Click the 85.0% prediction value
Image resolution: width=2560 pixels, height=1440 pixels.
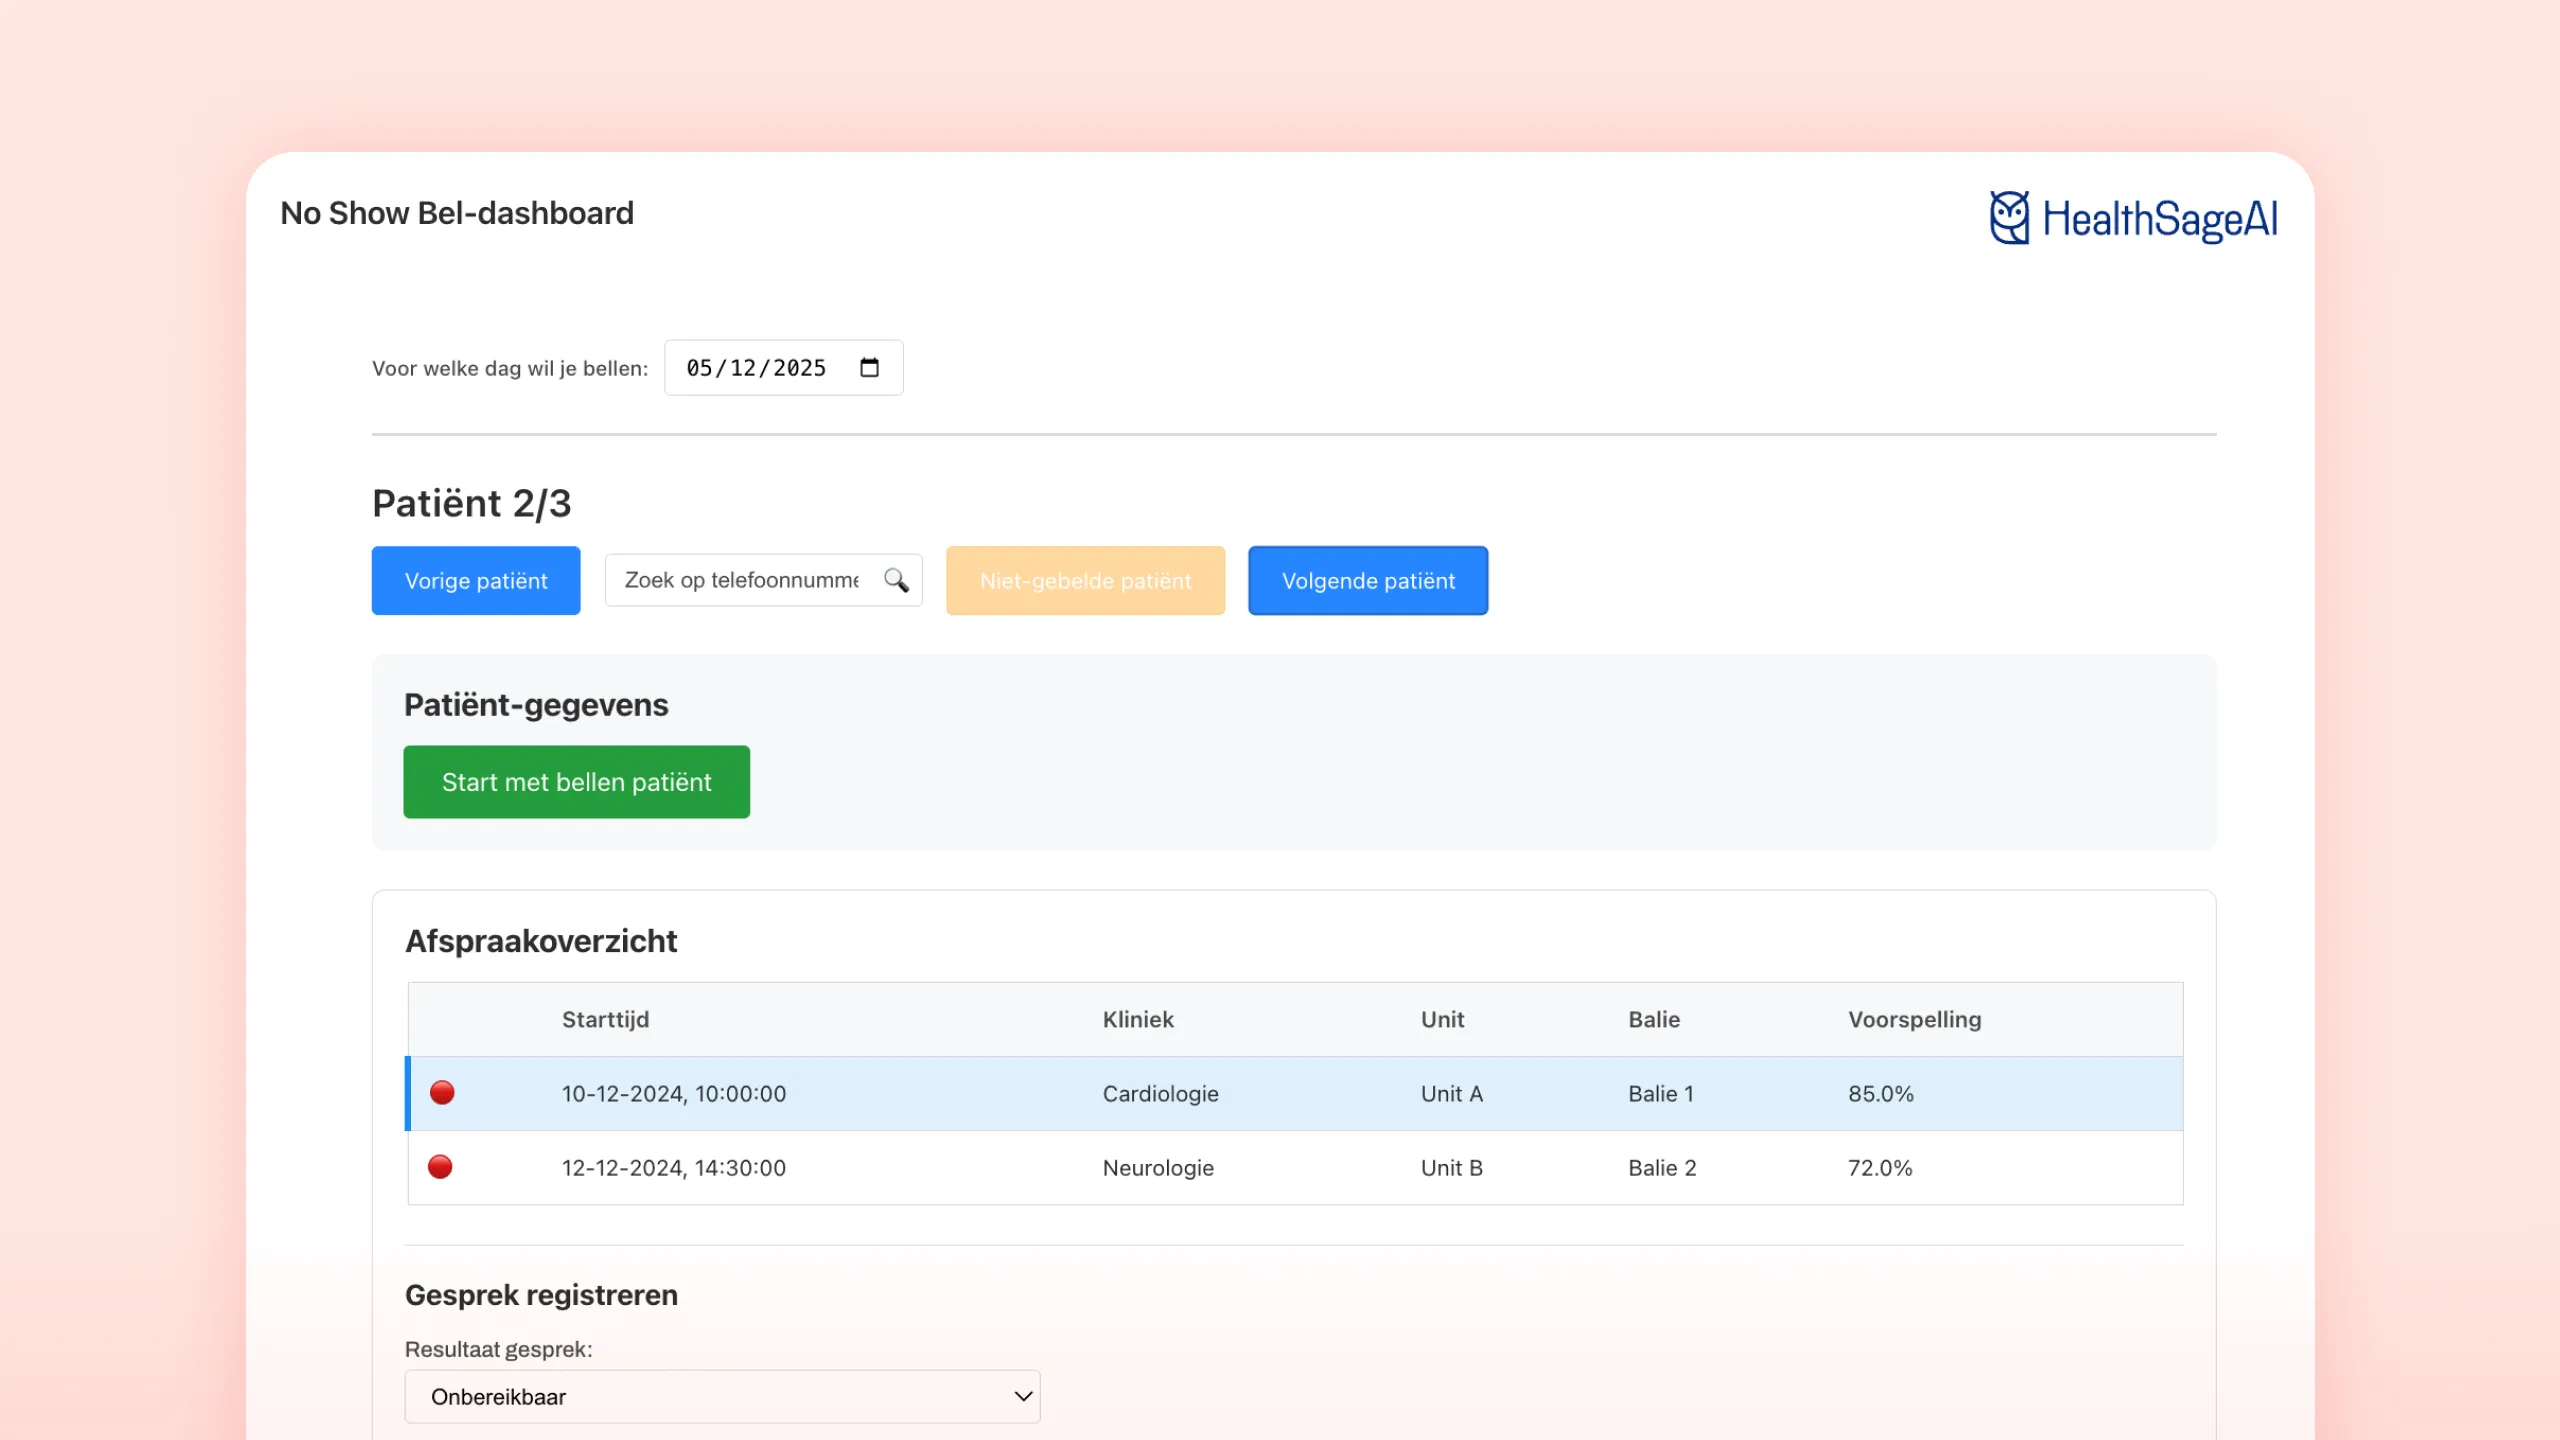pos(1881,1093)
